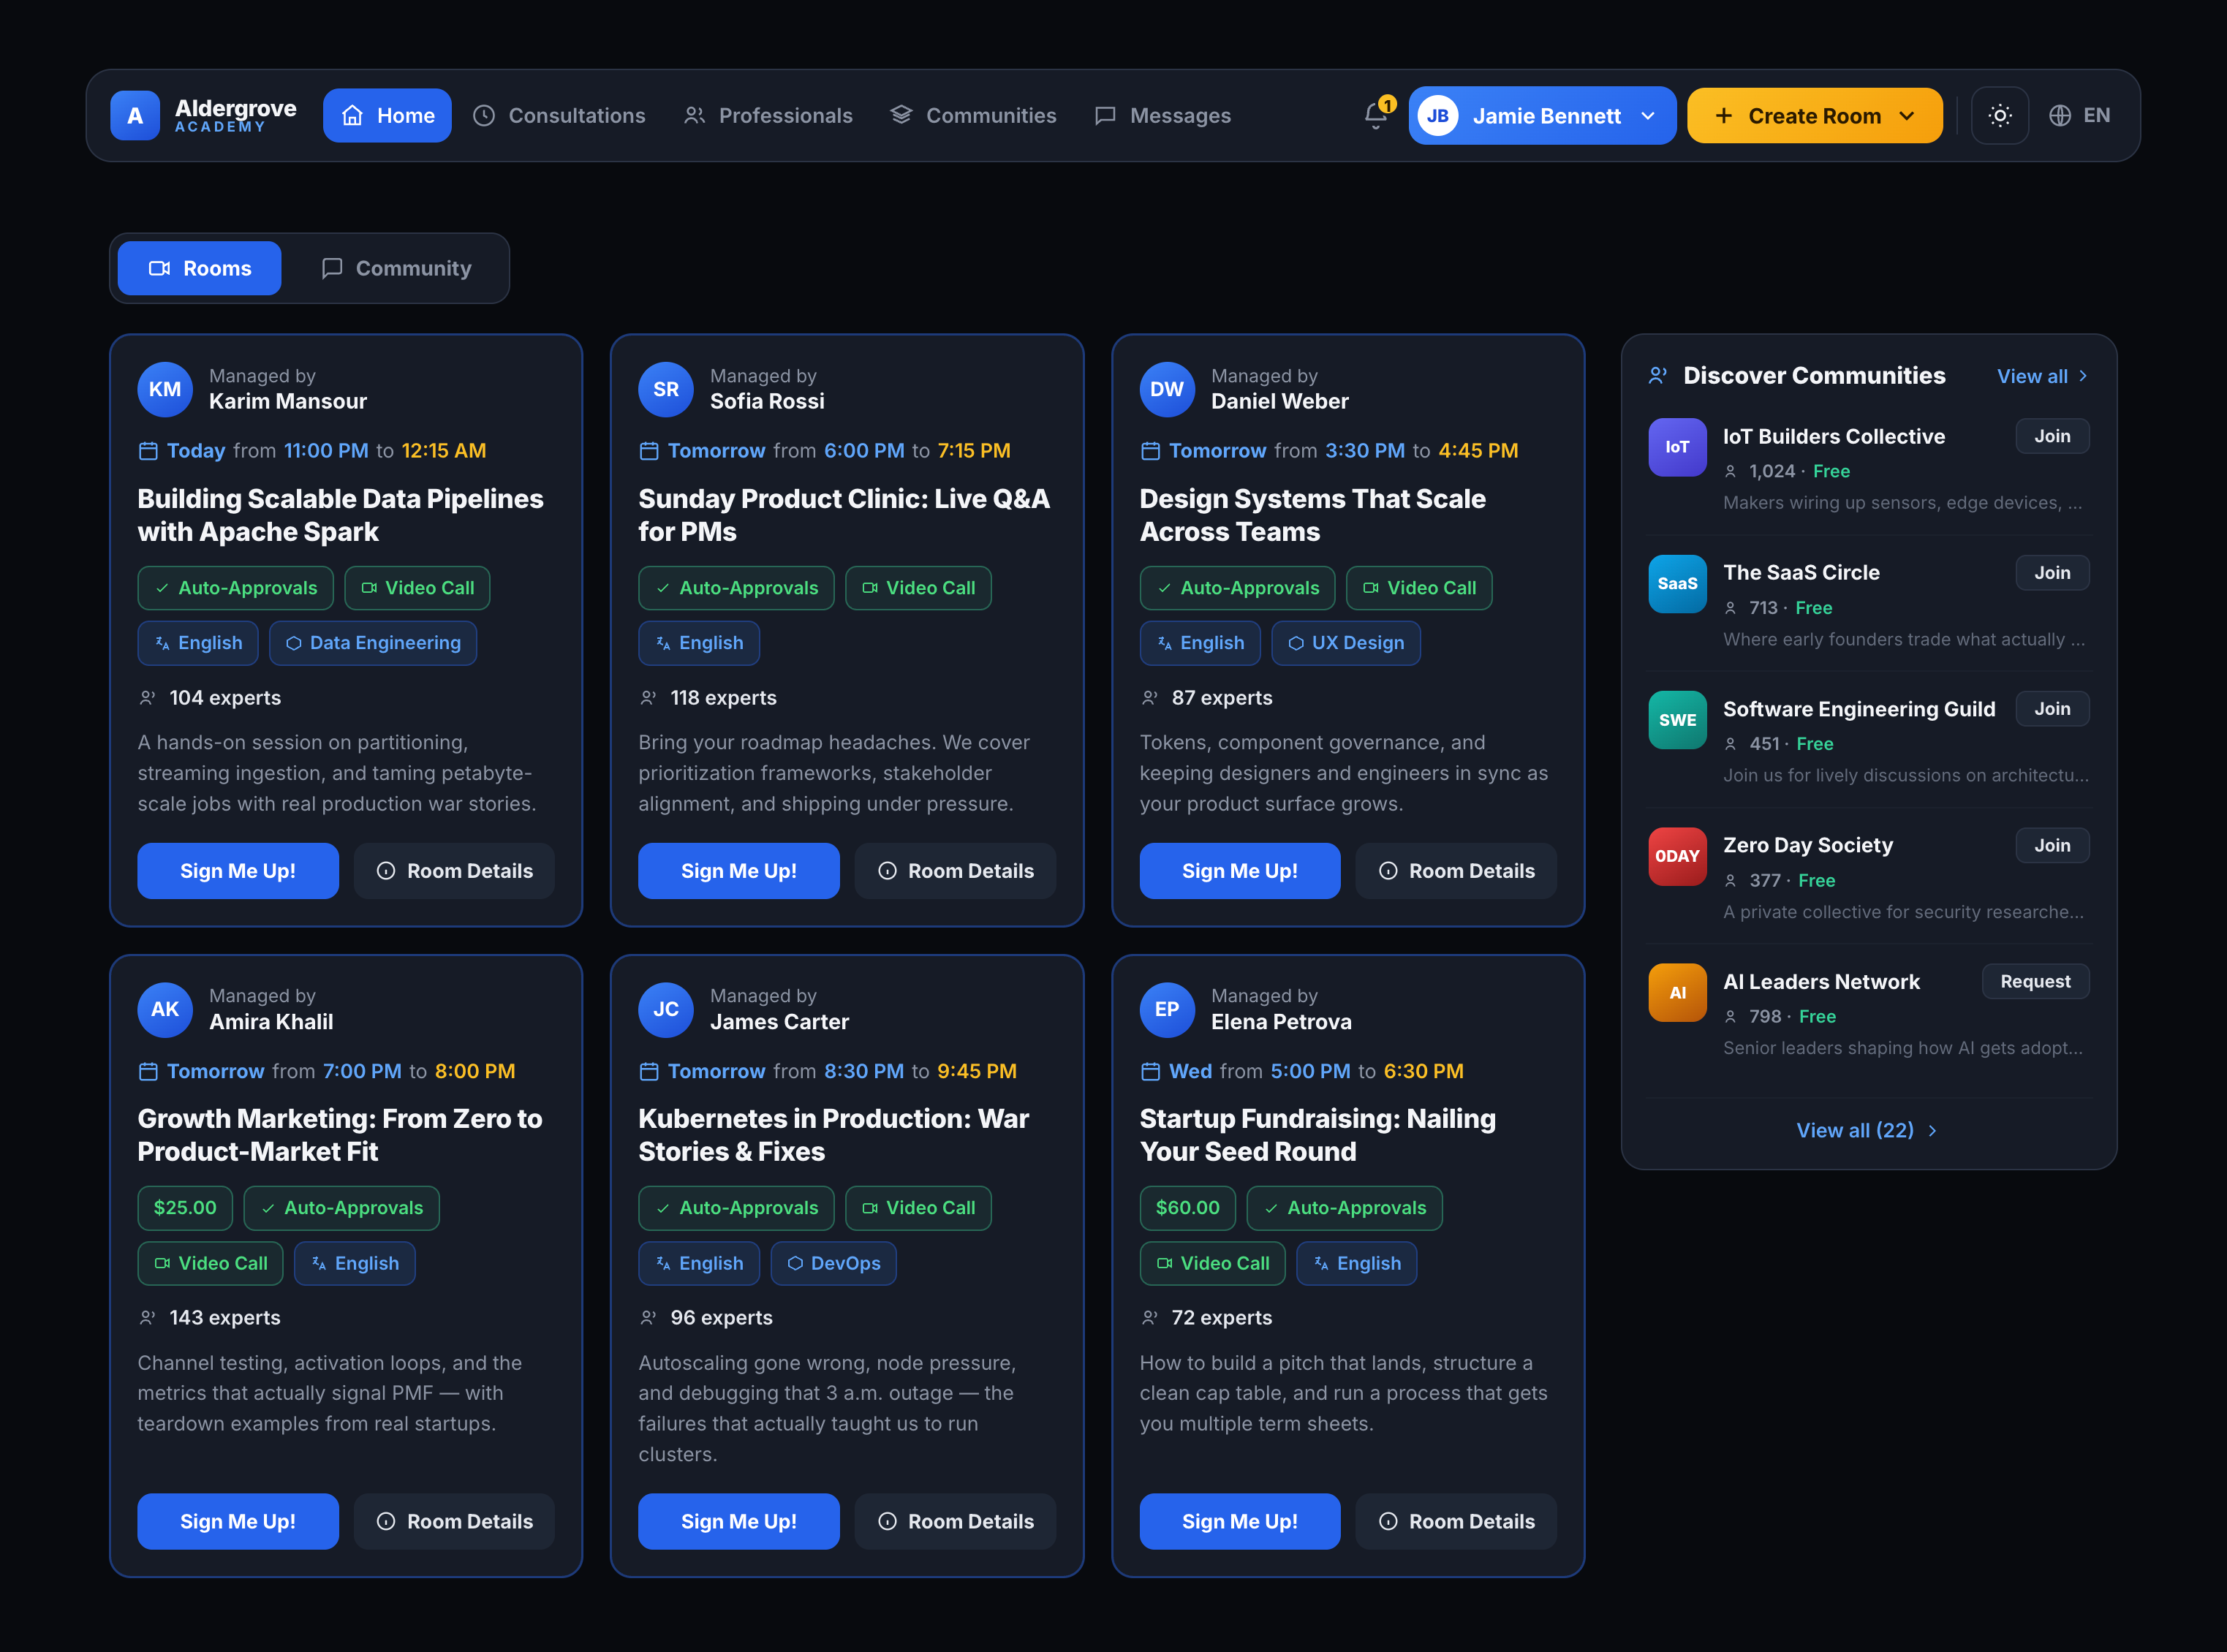Click the UX Design tag
This screenshot has height=1652, width=2227.
tap(1346, 643)
